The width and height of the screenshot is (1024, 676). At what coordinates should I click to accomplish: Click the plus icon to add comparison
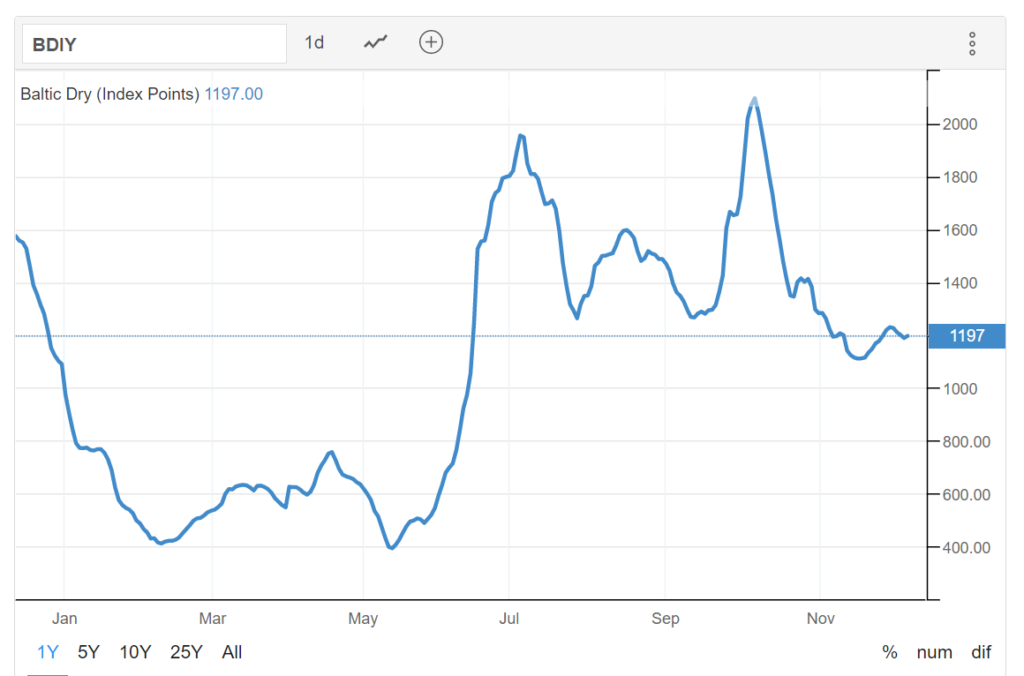click(431, 43)
